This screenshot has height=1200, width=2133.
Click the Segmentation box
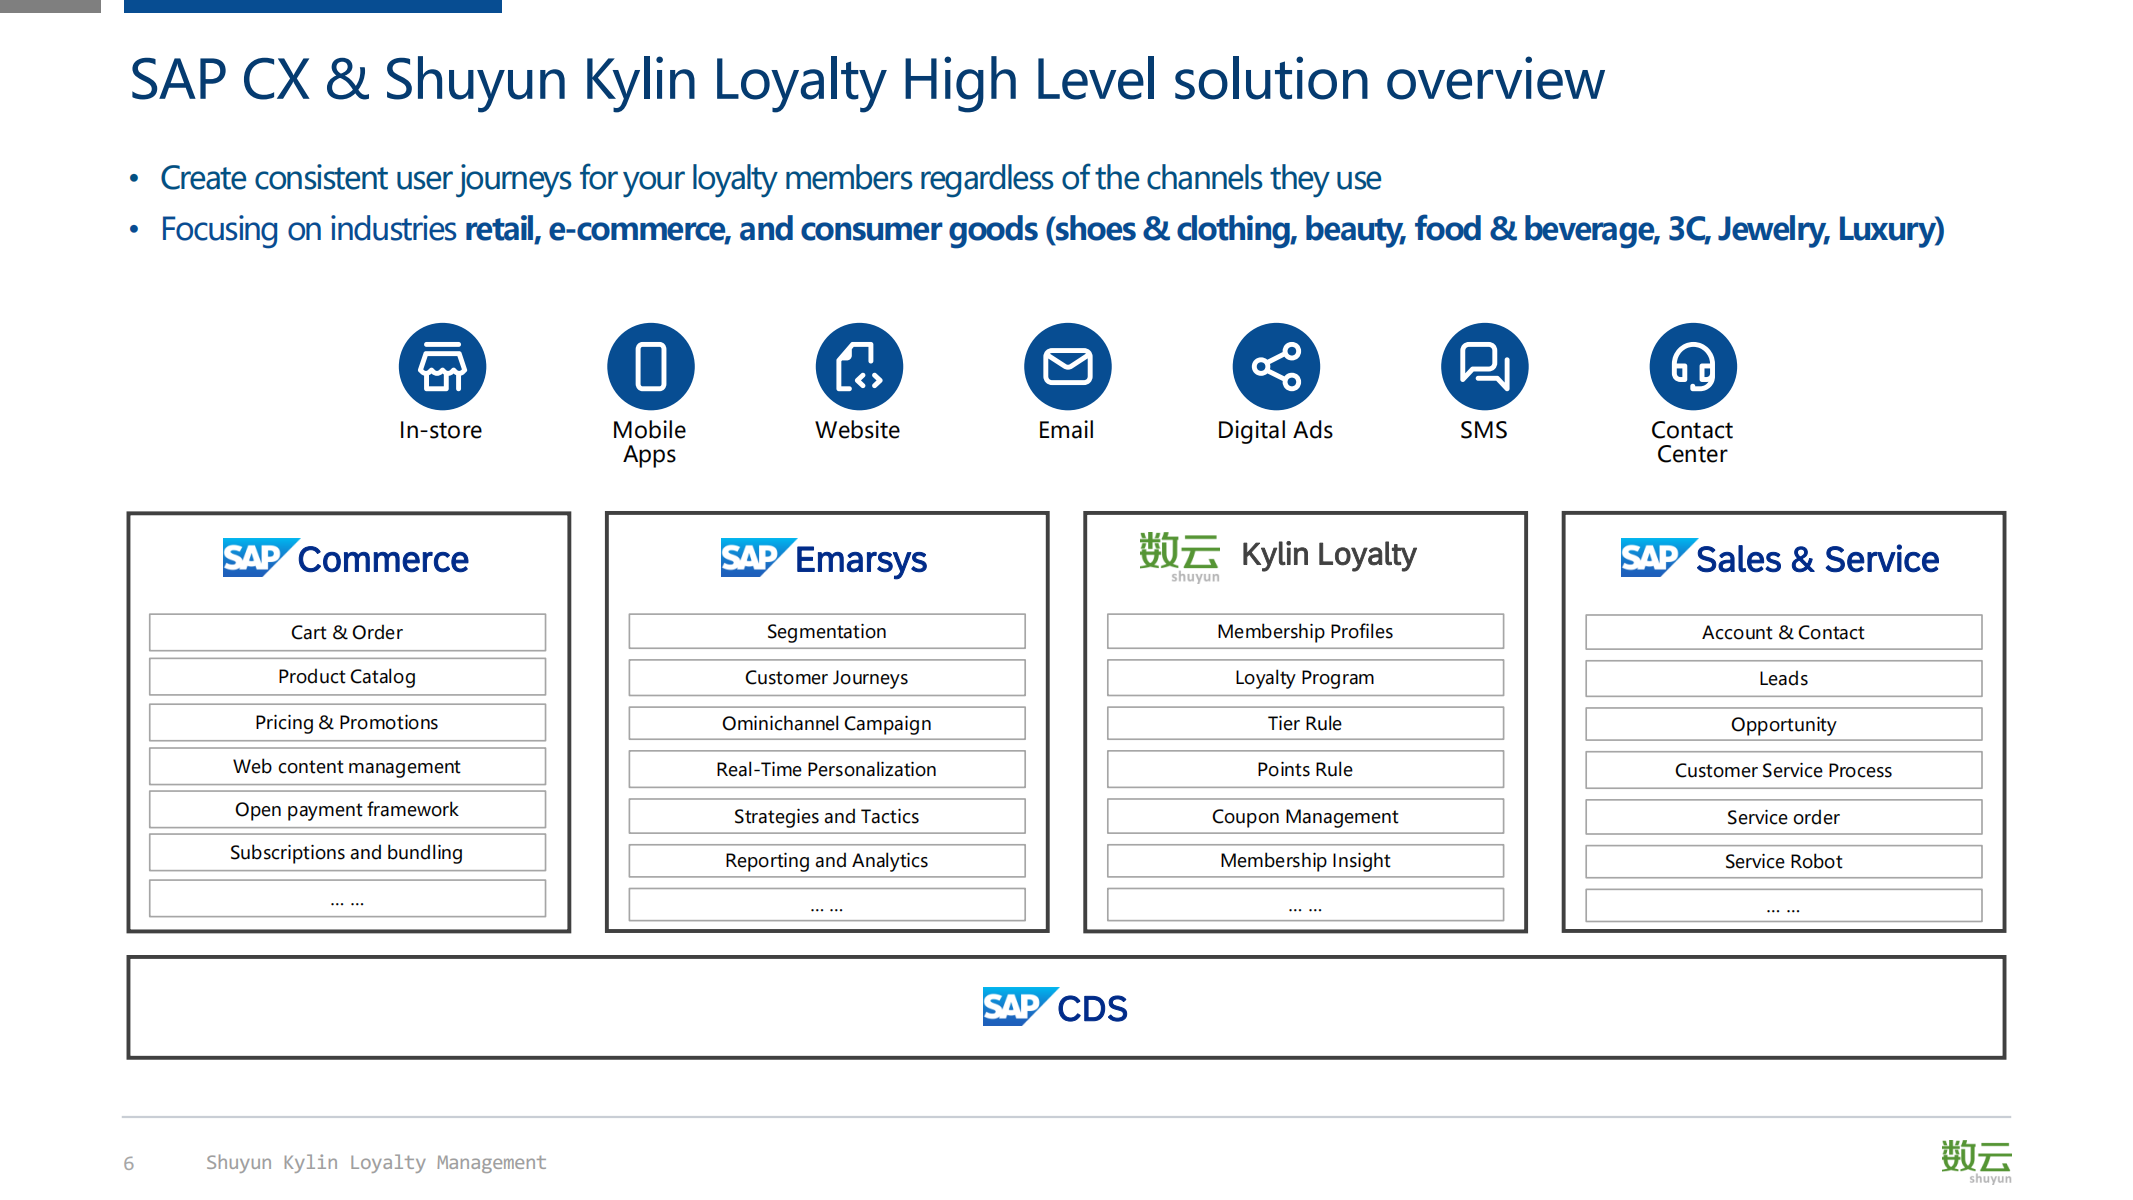pos(827,631)
